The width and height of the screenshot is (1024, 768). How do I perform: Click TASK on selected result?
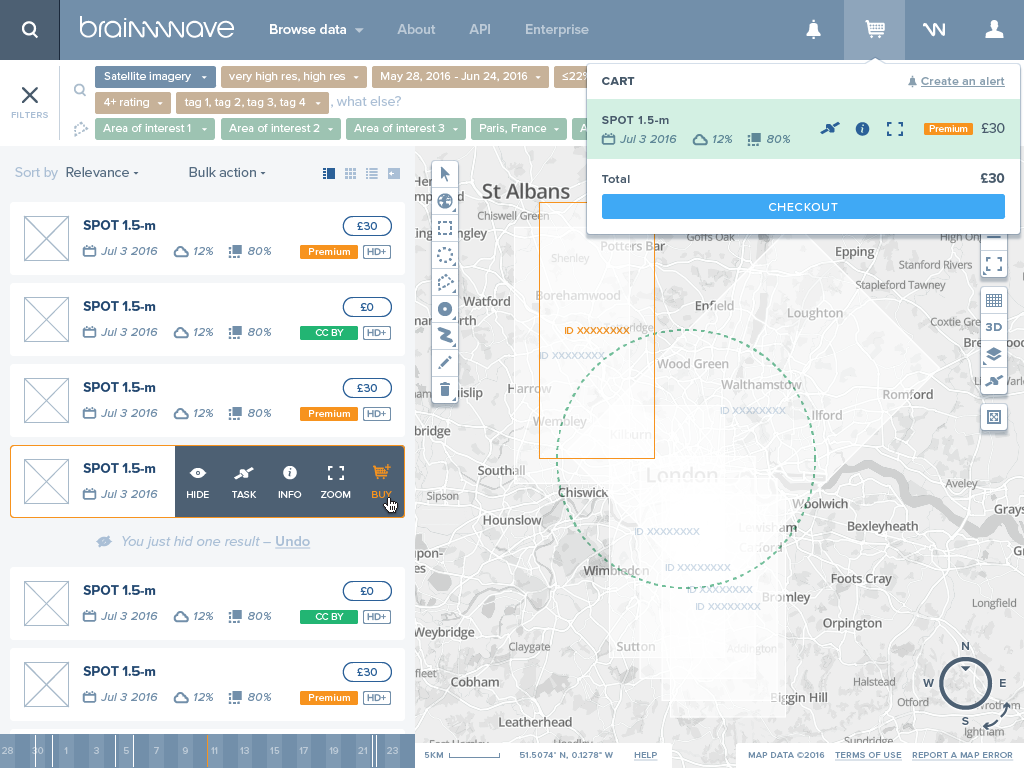click(x=244, y=482)
